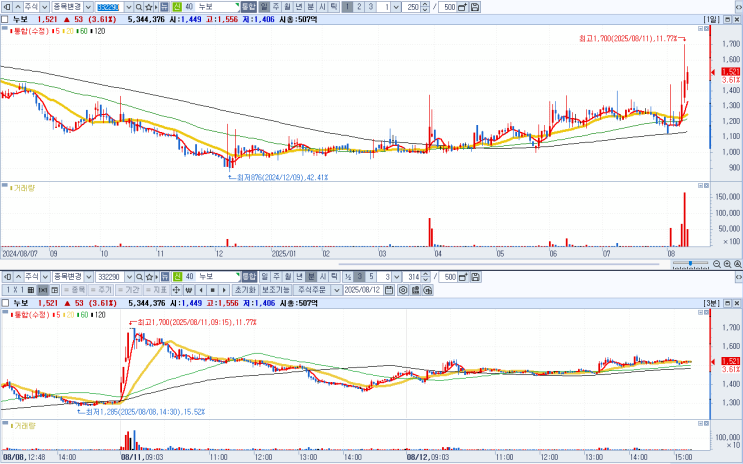
Task: Open the stock code 332290 dropdown in lower toolbar
Action: coord(129,276)
